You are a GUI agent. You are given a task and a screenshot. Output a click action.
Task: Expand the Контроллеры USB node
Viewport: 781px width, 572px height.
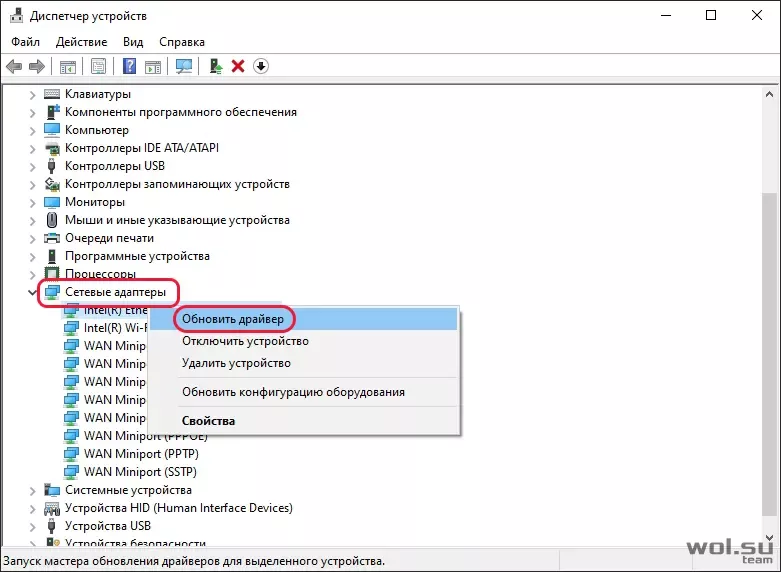pyautogui.click(x=32, y=166)
